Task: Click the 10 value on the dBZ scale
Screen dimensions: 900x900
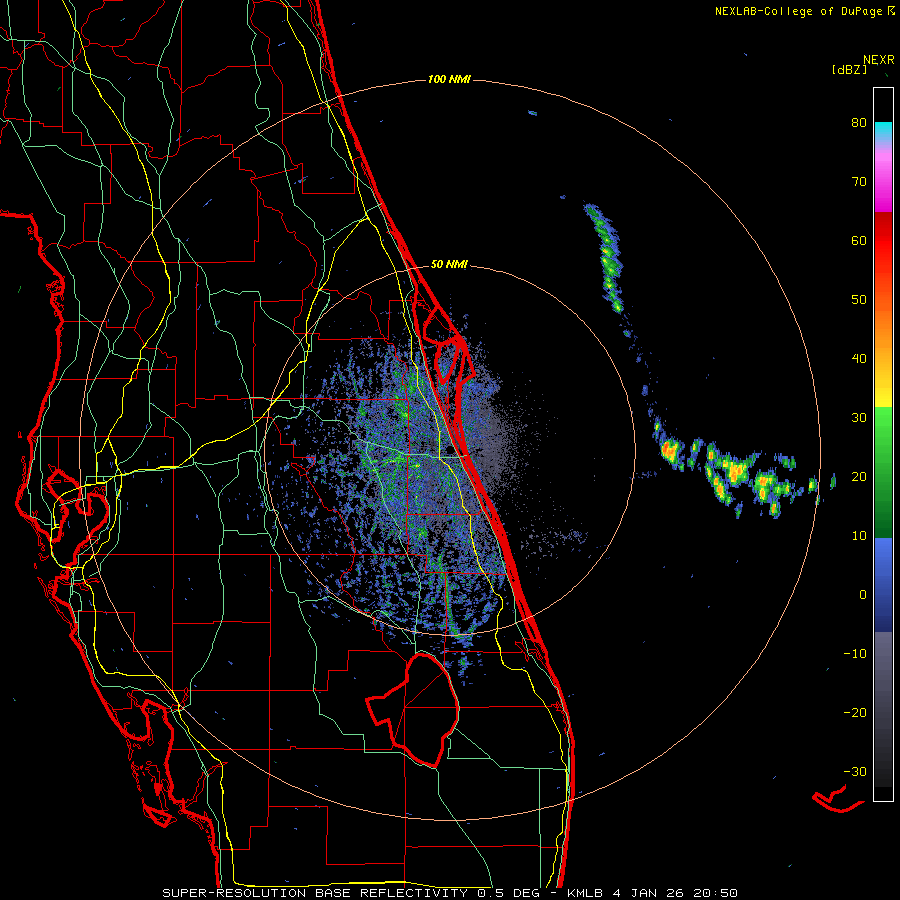Action: tap(859, 536)
